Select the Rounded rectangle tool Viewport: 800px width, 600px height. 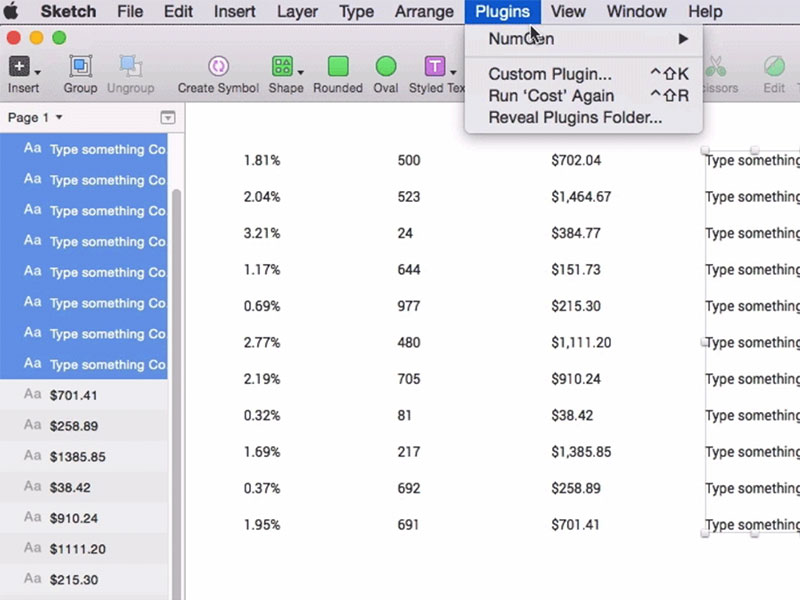[338, 66]
